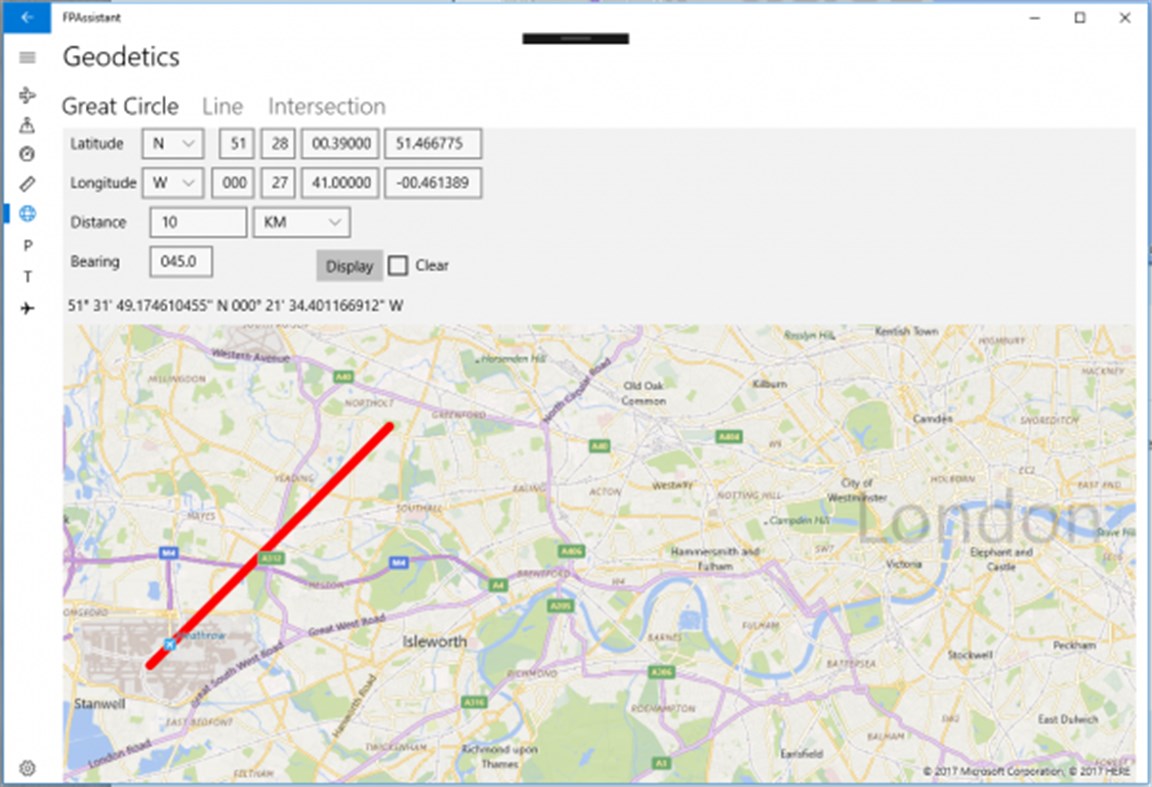
Task: Switch to the Line tab
Action: click(x=223, y=107)
